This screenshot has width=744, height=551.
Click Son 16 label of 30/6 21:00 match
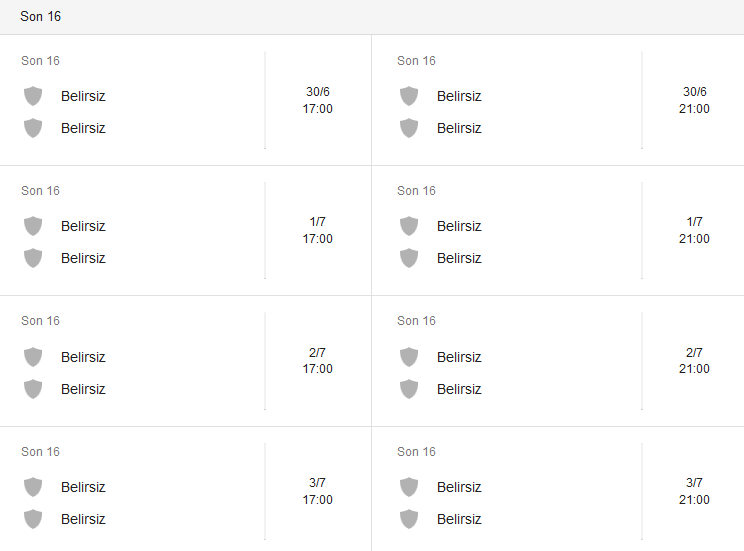(x=416, y=61)
